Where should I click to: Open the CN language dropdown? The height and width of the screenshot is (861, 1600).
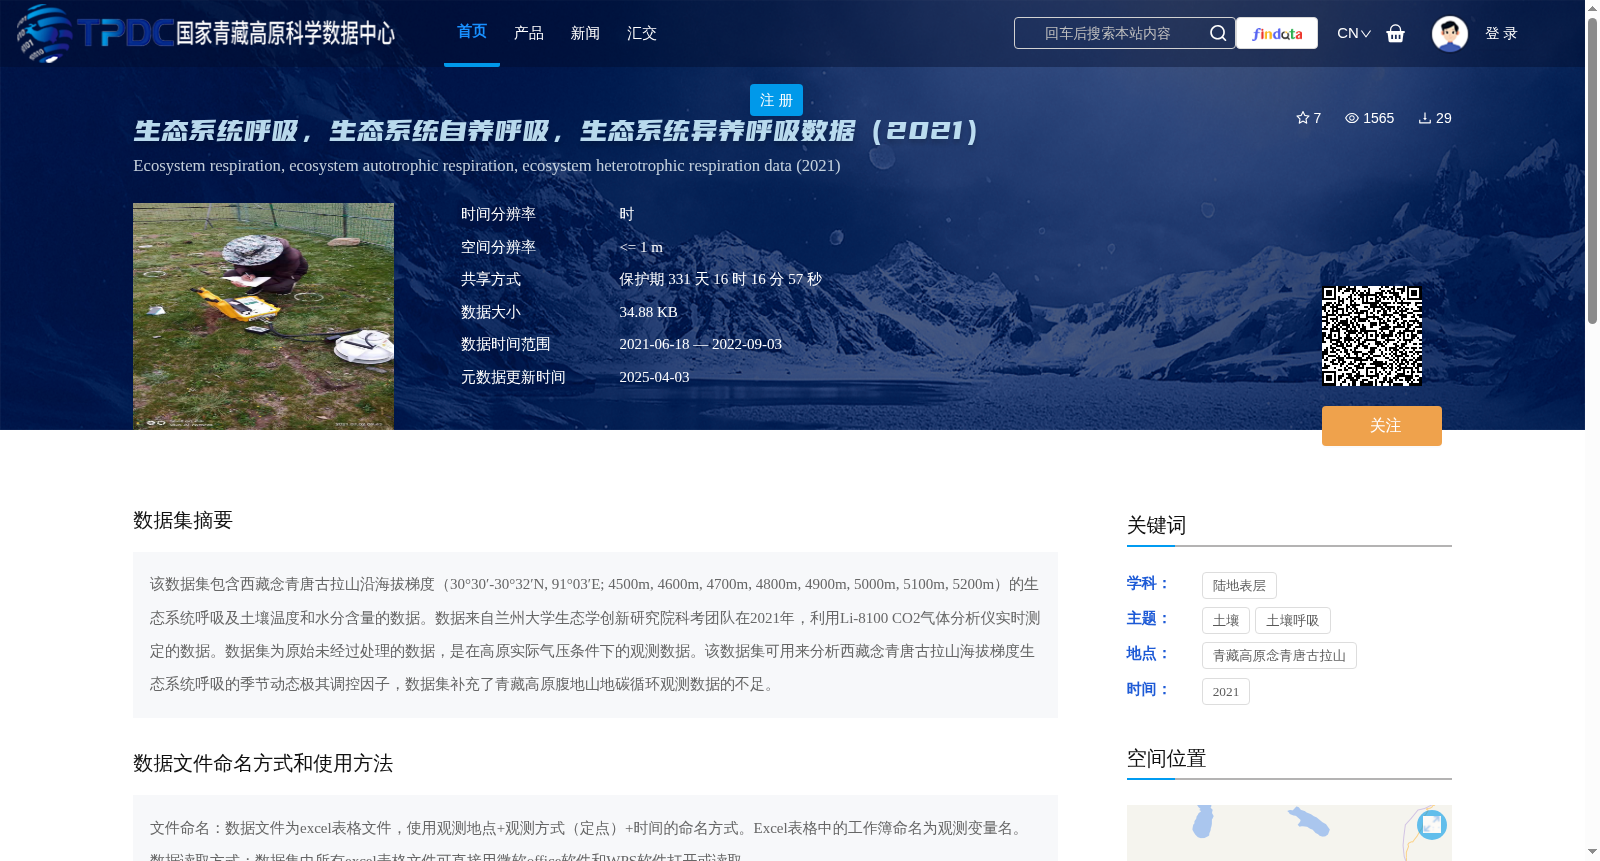click(x=1353, y=33)
